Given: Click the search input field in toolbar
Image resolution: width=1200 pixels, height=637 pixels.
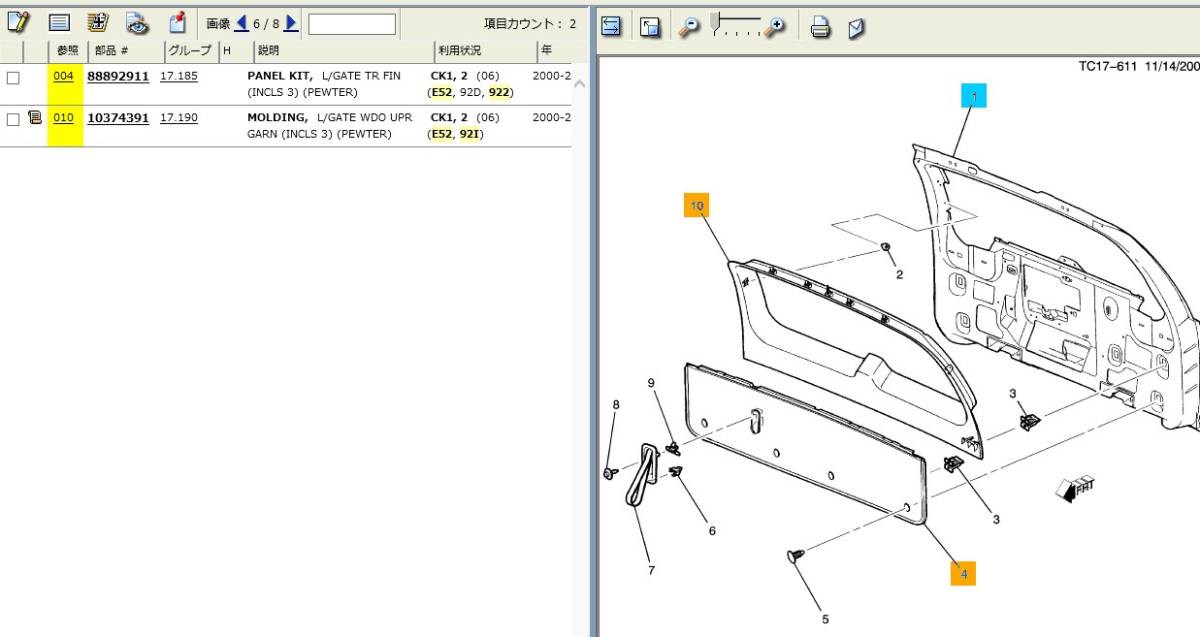Looking at the screenshot, I should pyautogui.click(x=351, y=24).
